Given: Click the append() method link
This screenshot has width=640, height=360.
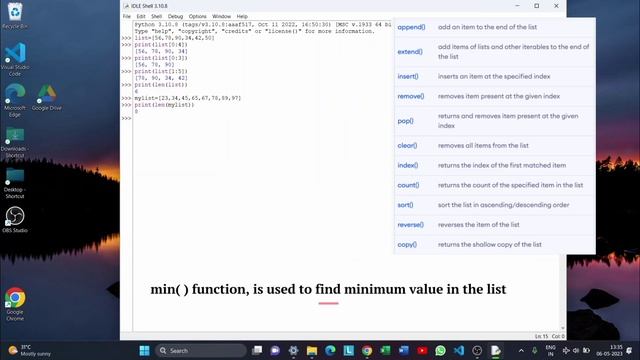Looking at the screenshot, I should [411, 27].
